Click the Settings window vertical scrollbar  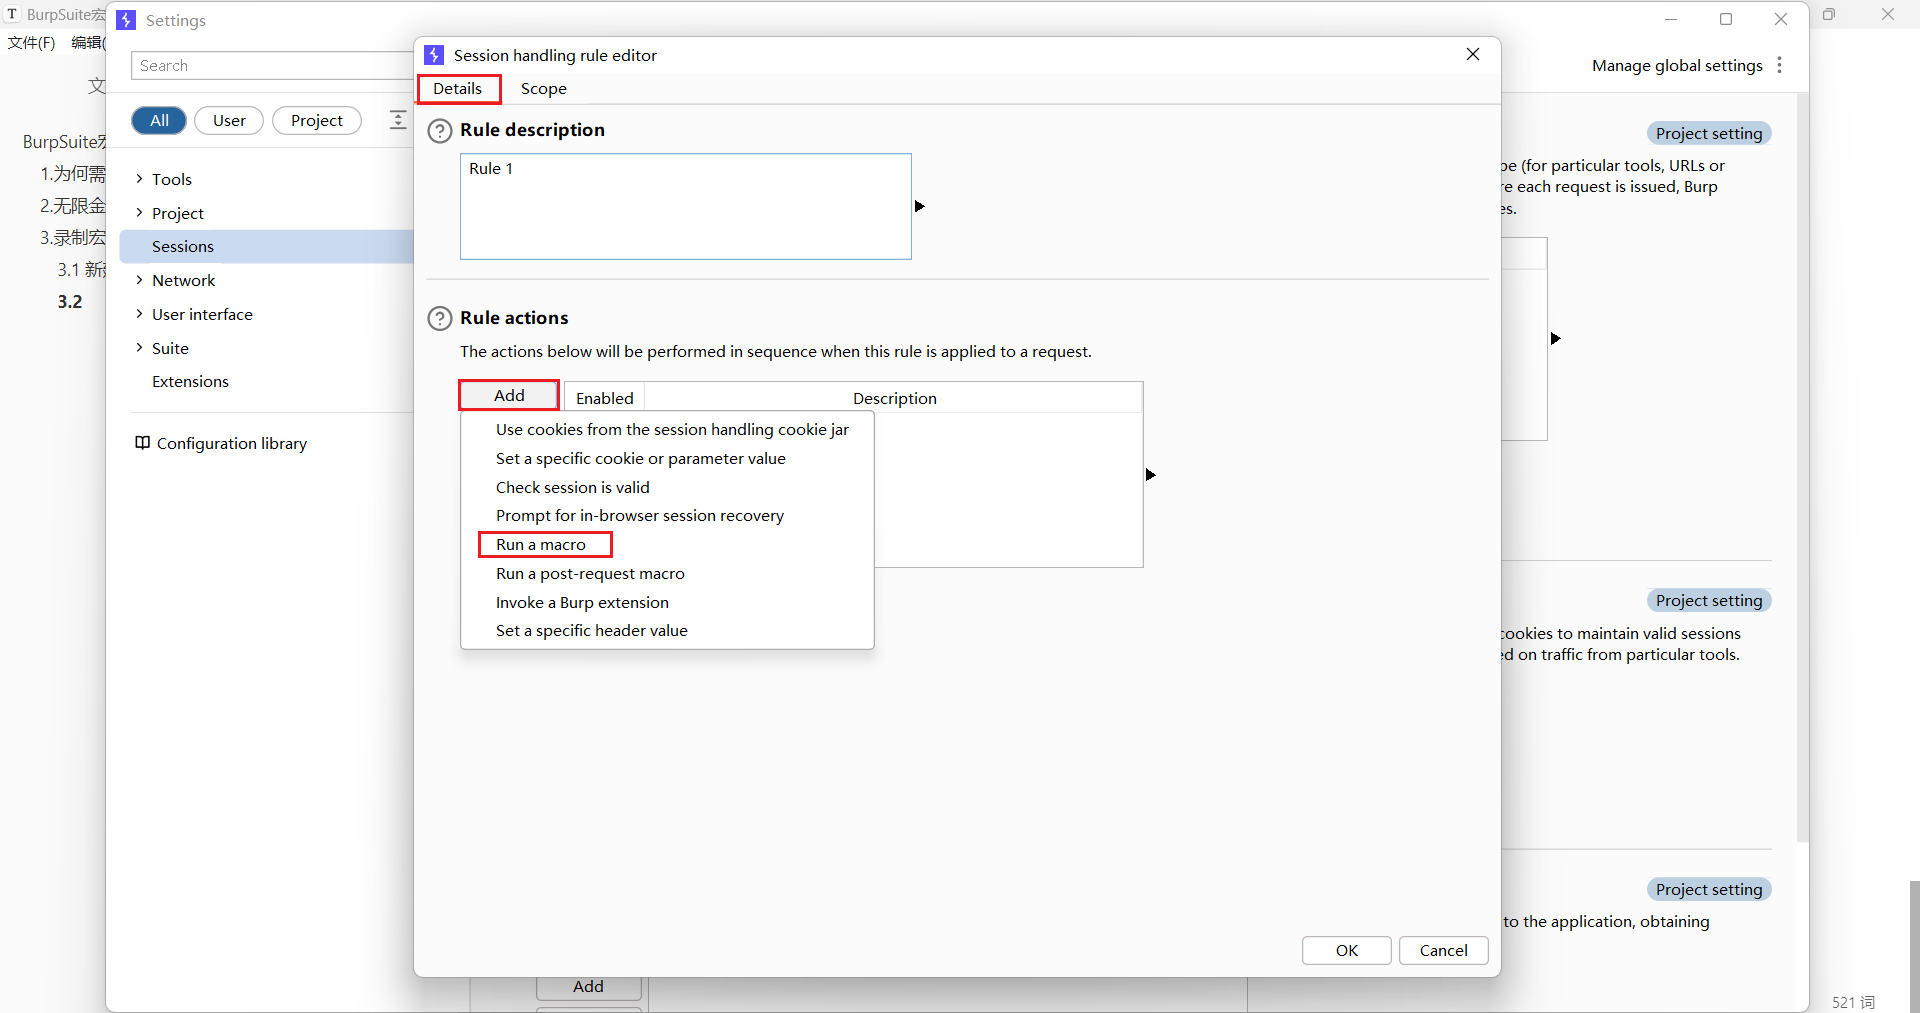(1803, 468)
